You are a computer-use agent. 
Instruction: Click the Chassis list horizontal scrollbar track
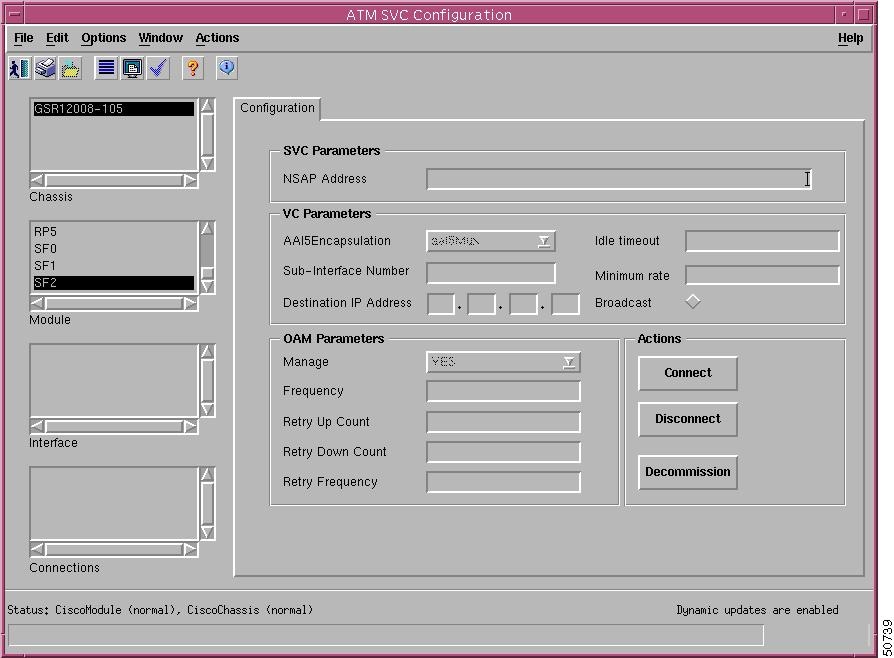click(113, 180)
